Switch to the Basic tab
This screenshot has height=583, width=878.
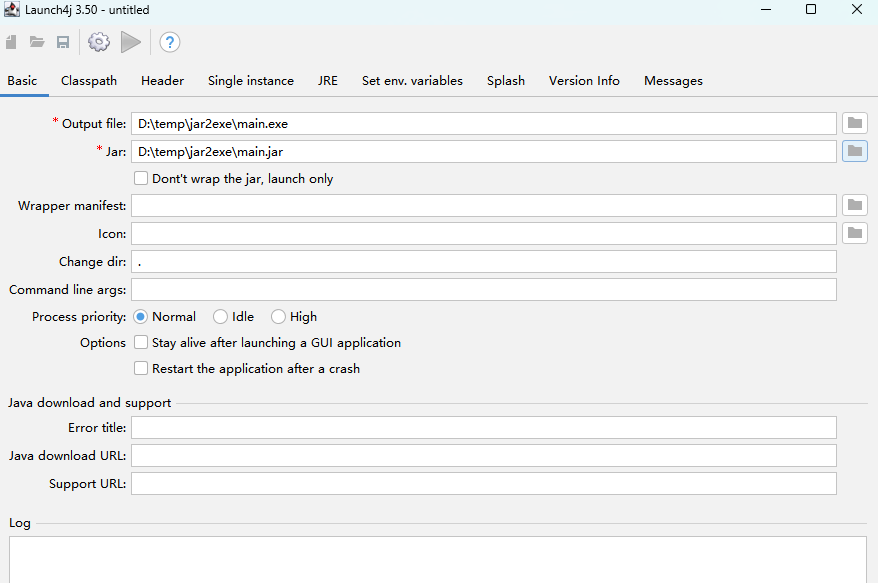22,81
